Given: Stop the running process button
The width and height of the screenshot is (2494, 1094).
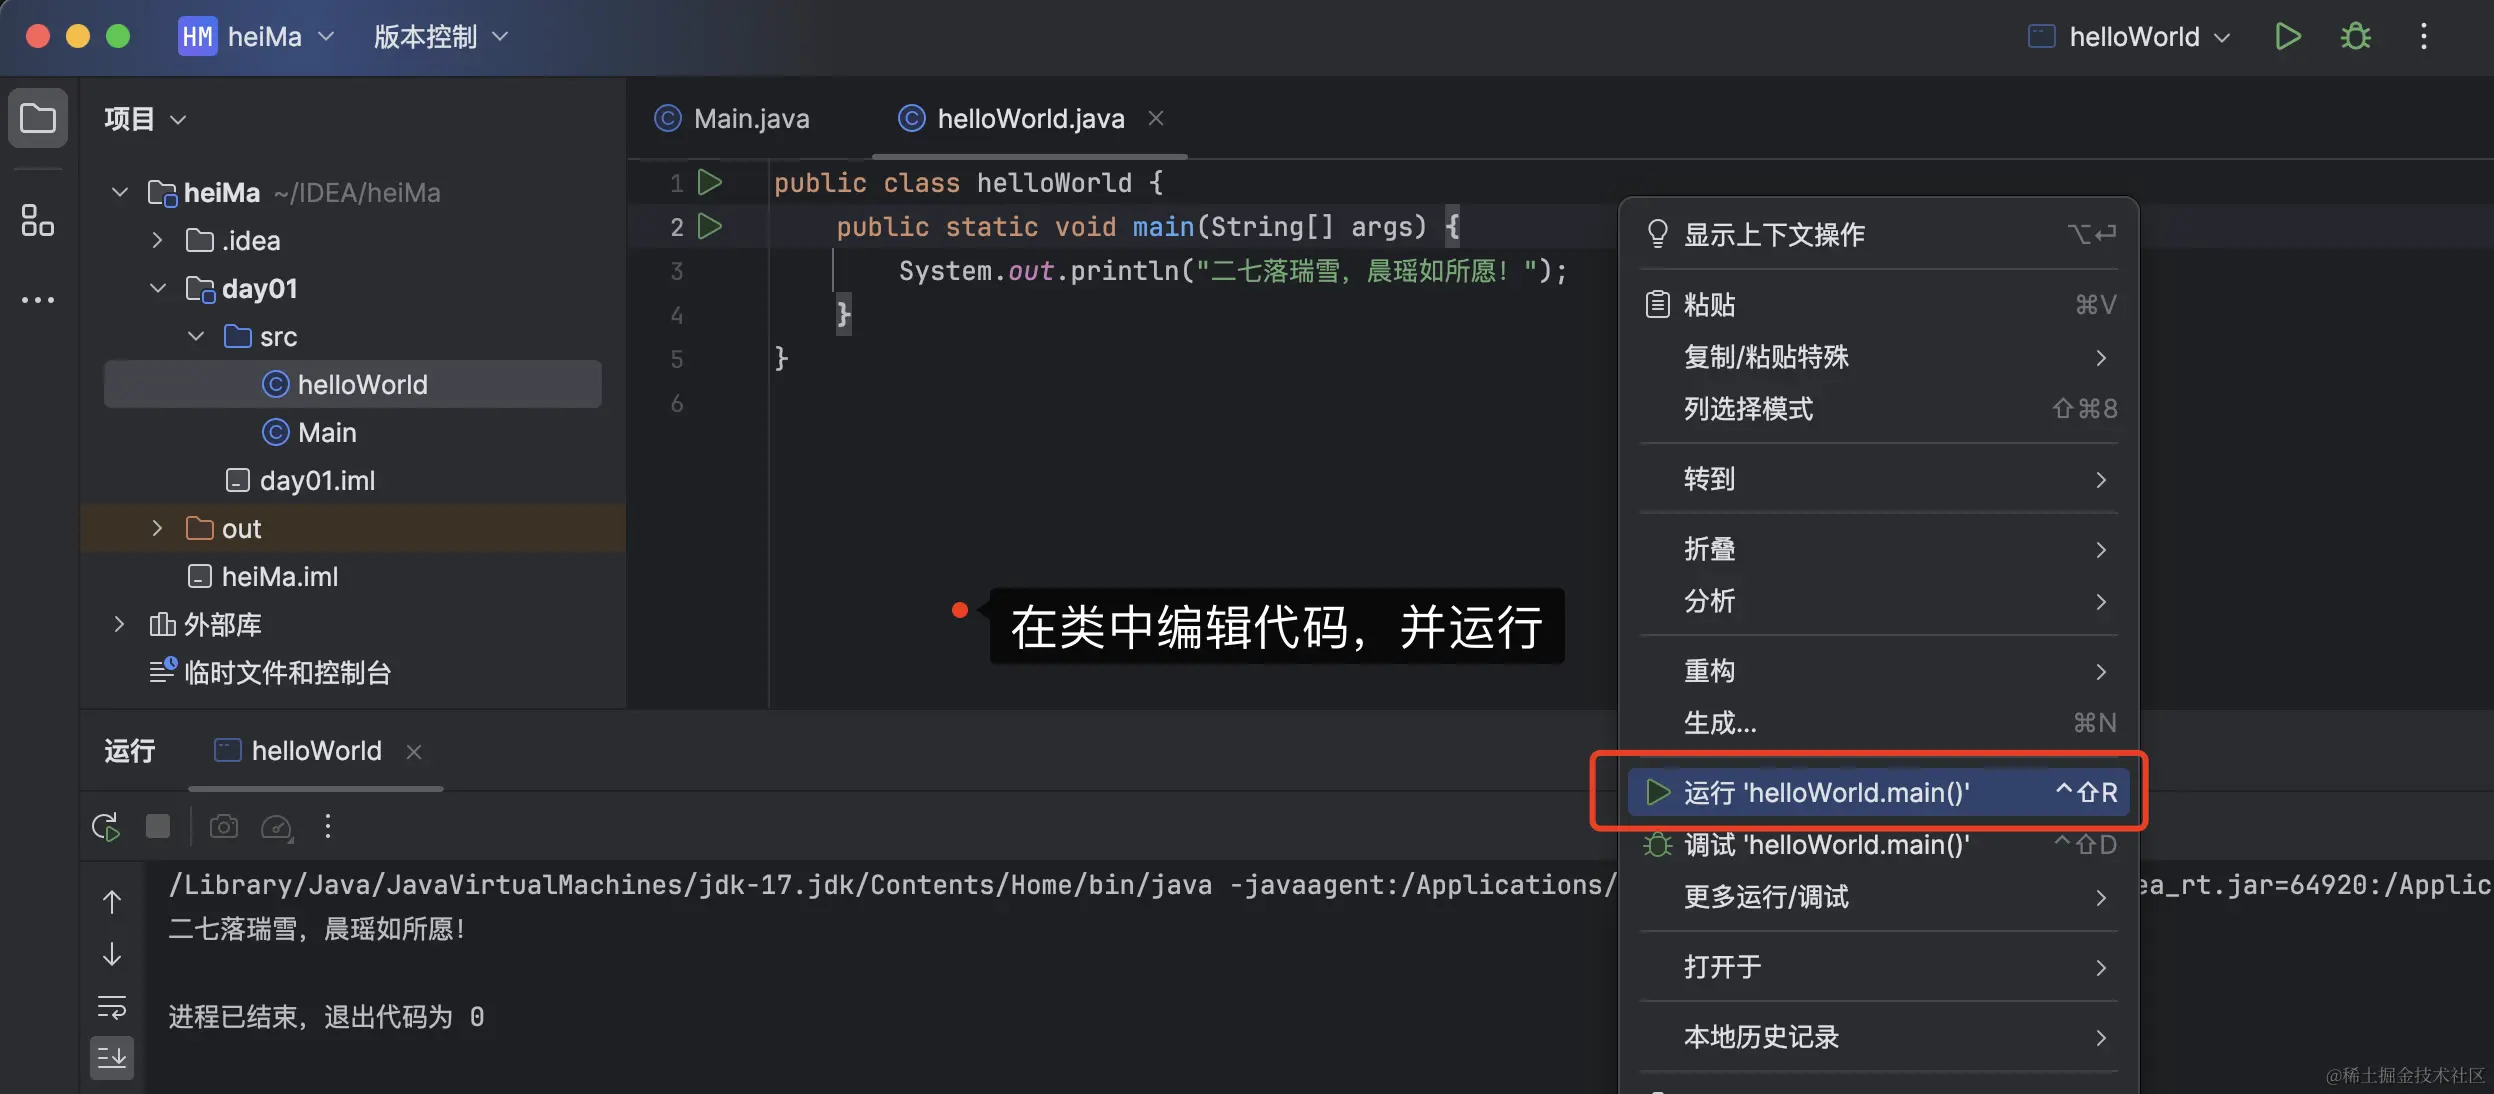Looking at the screenshot, I should point(158,826).
